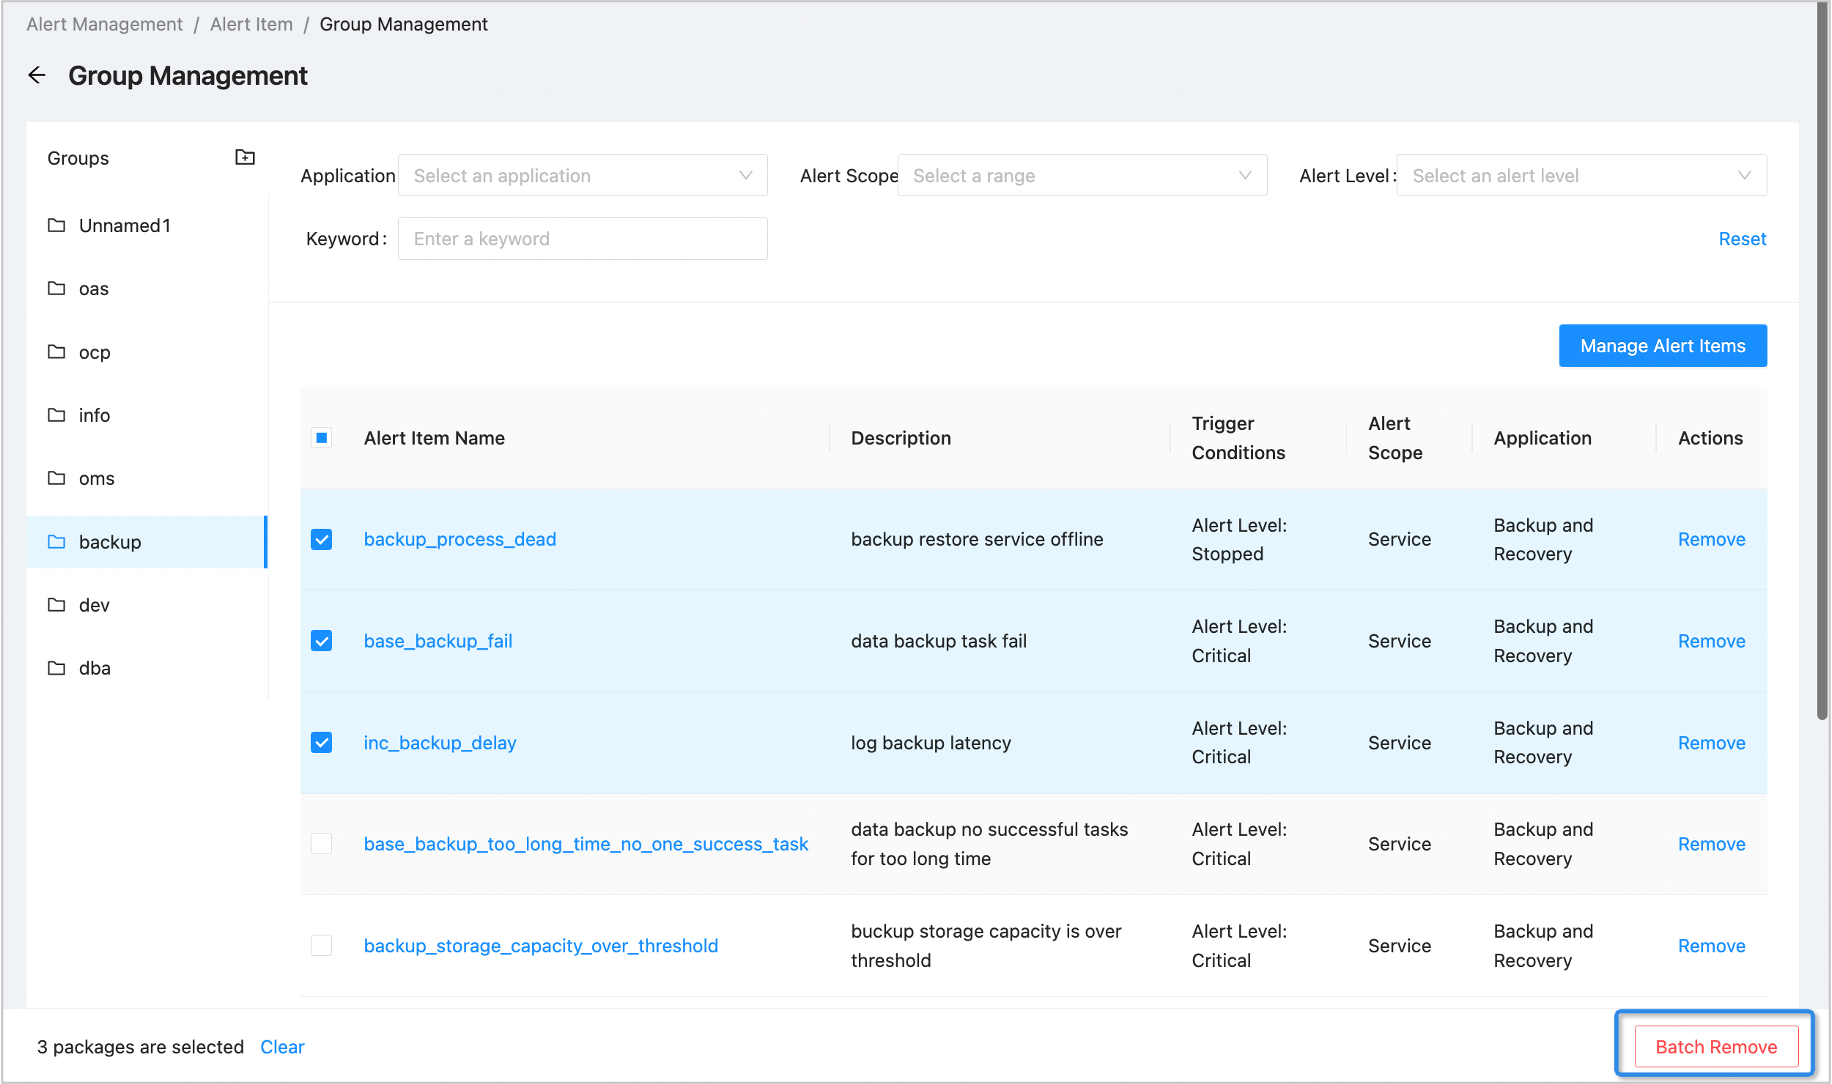
Task: Go to Alert Management breadcrumb
Action: 105,24
